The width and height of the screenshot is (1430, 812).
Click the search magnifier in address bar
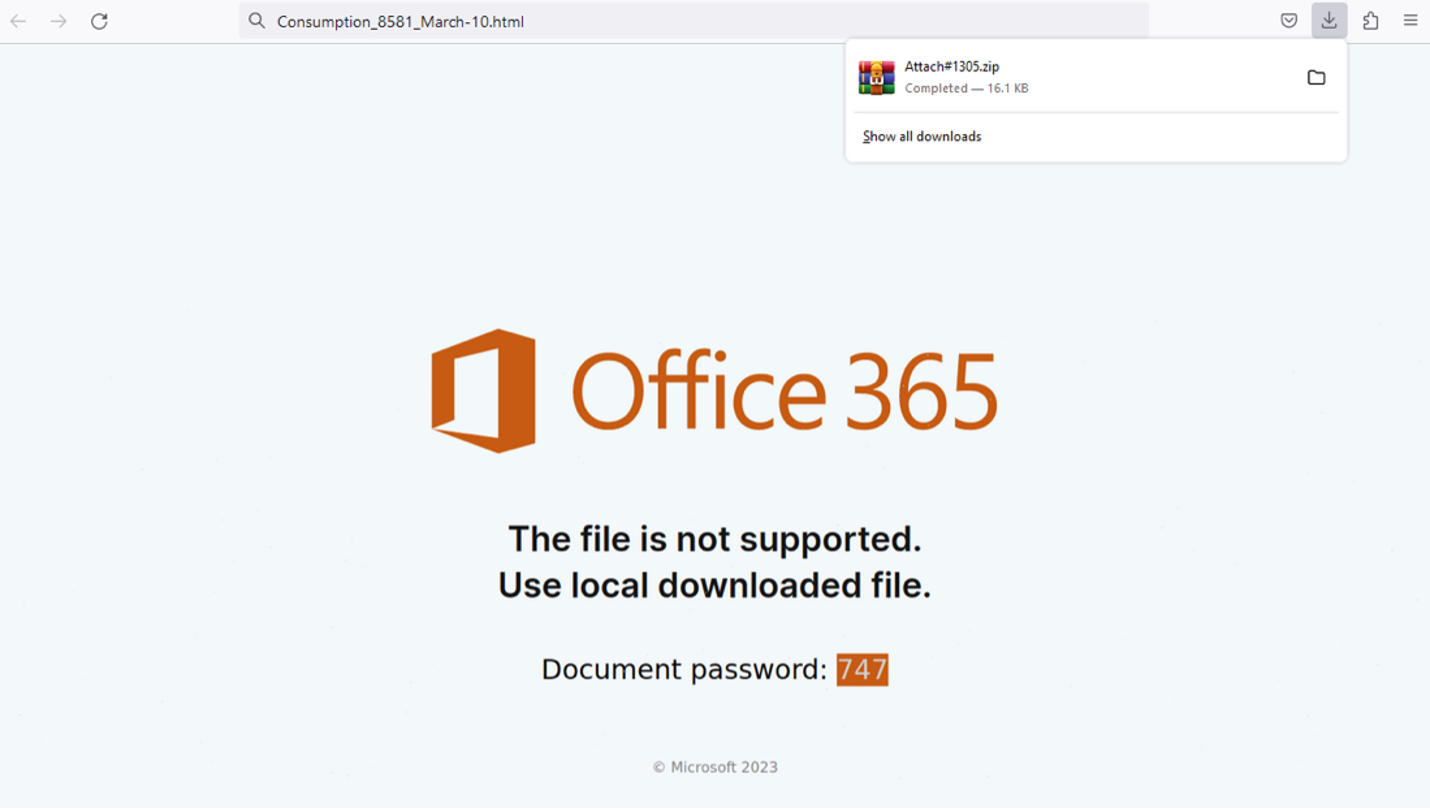coord(257,21)
